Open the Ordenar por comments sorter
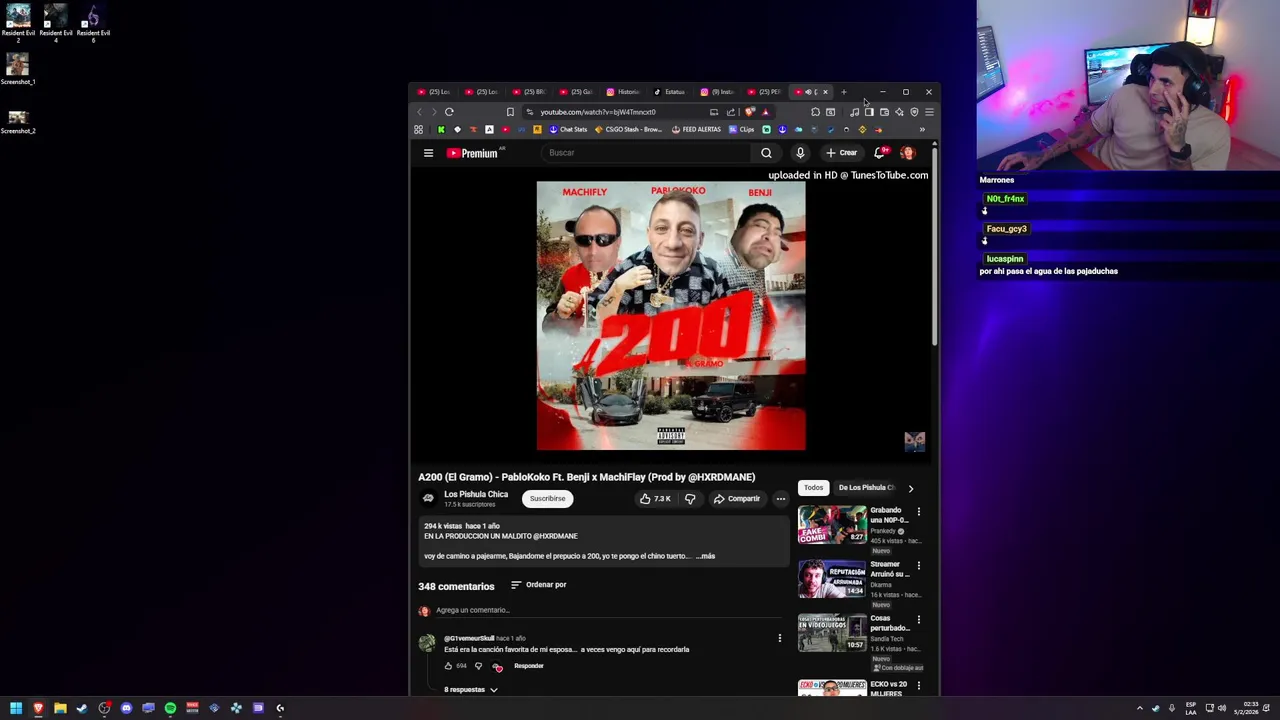This screenshot has height=720, width=1280. (538, 585)
